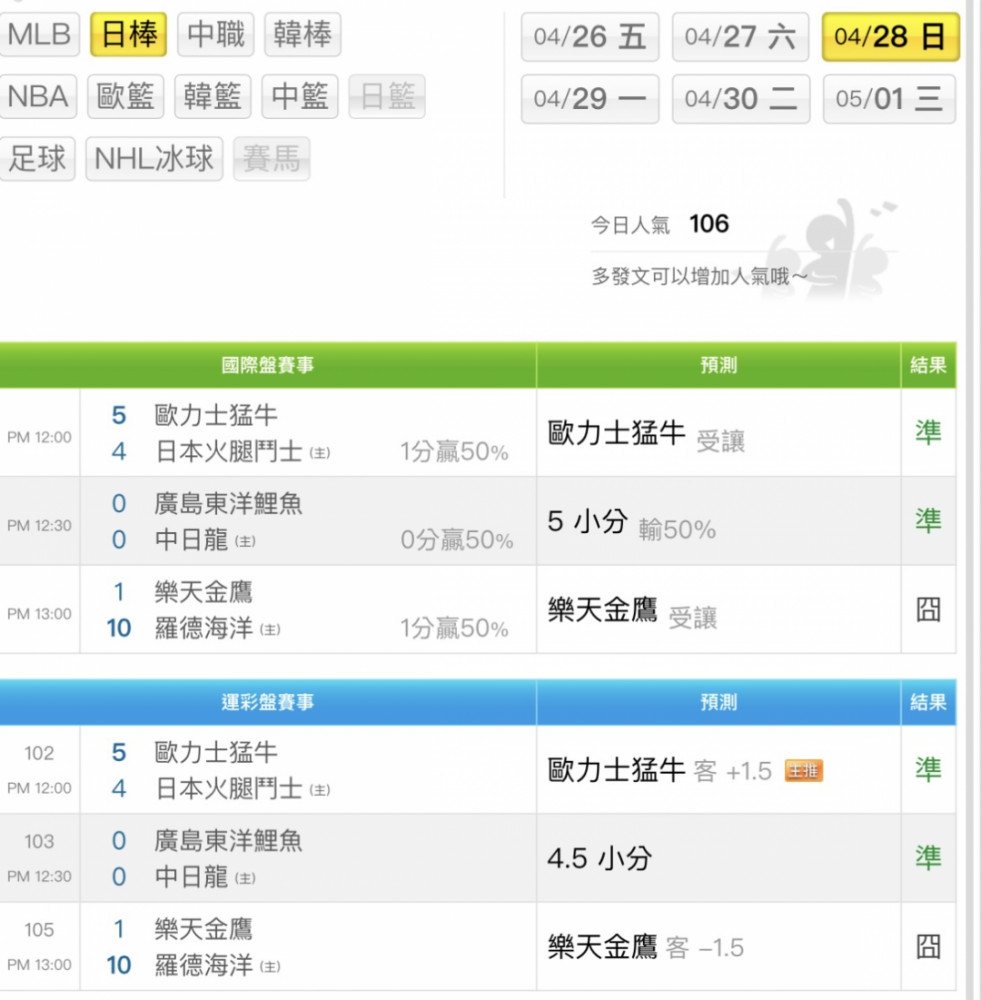Click 準 result for the 5 小分 row
Image resolution: width=981 pixels, height=1000 pixels.
(929, 521)
